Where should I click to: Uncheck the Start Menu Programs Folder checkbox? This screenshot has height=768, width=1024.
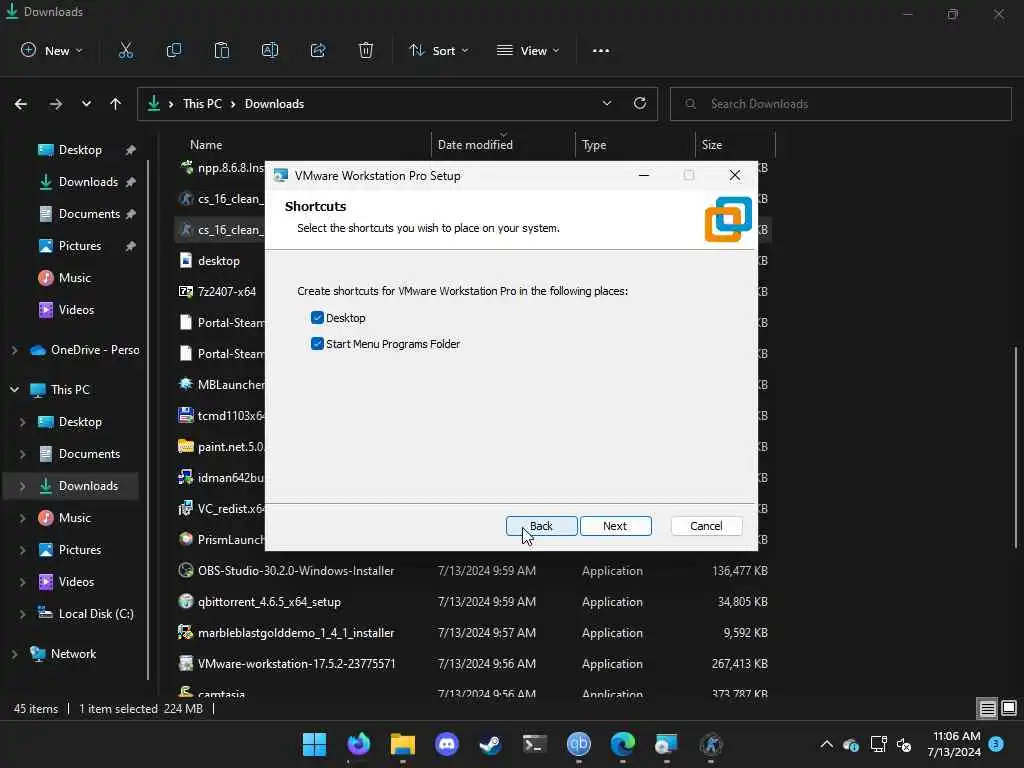(x=317, y=344)
